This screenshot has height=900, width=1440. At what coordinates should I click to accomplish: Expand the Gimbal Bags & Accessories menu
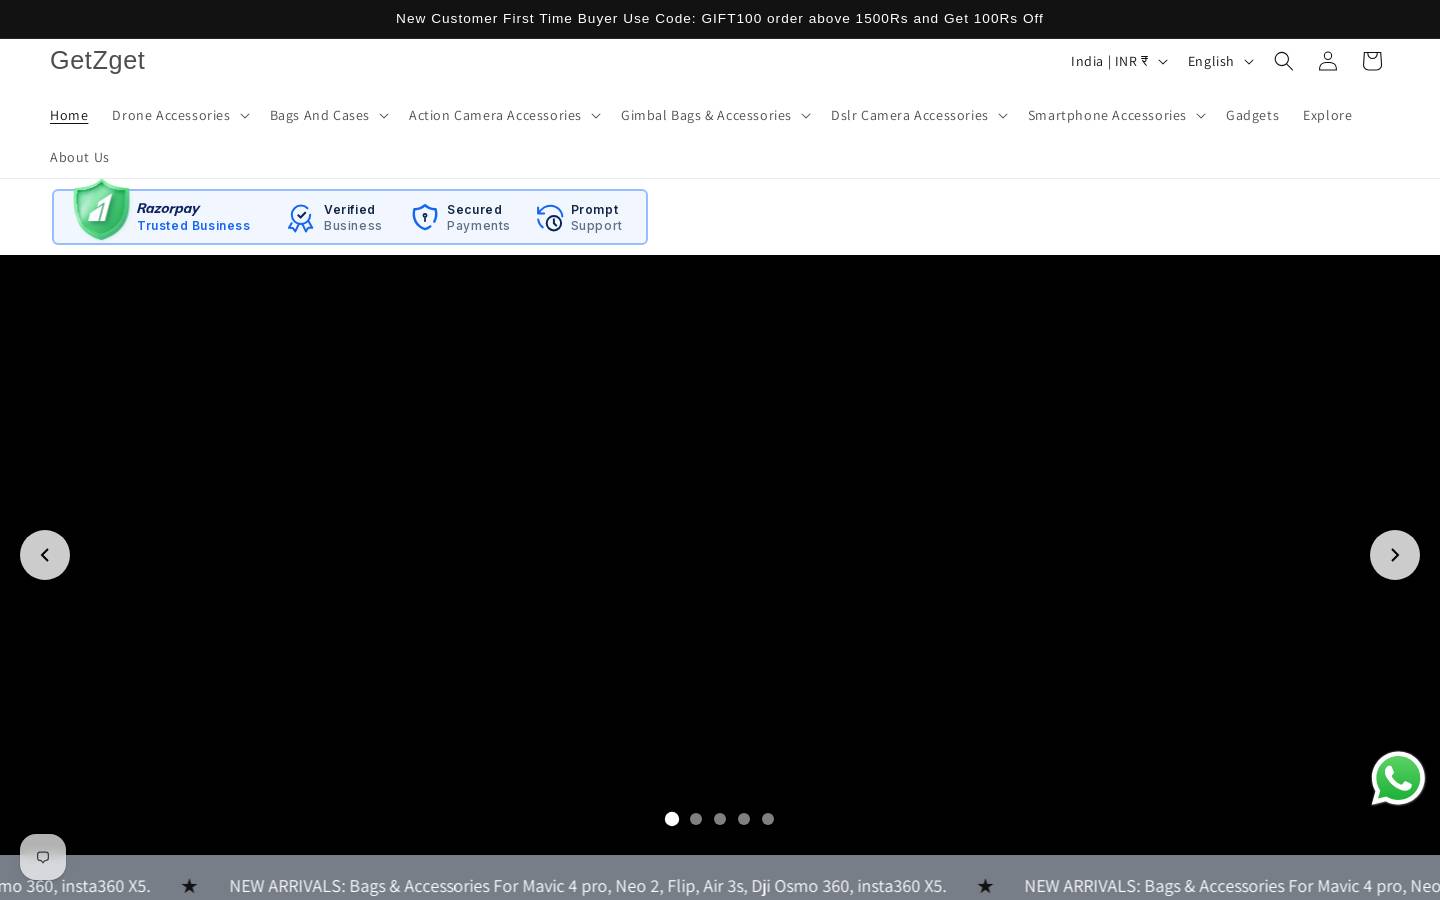[x=715, y=115]
